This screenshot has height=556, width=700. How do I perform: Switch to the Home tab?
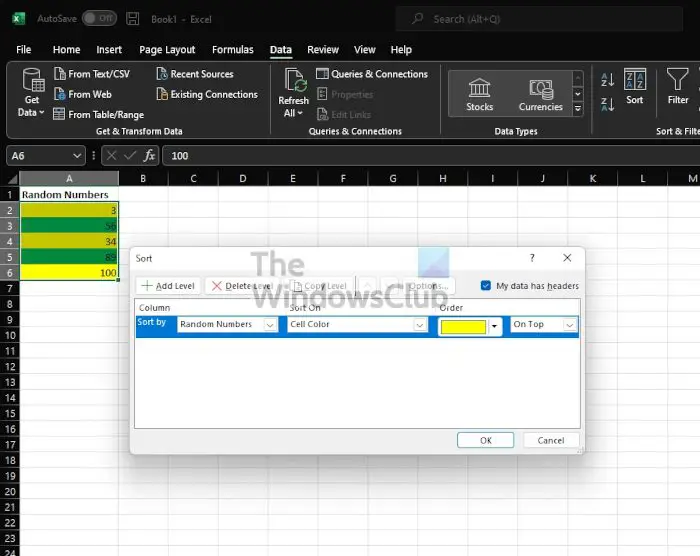pyautogui.click(x=67, y=50)
